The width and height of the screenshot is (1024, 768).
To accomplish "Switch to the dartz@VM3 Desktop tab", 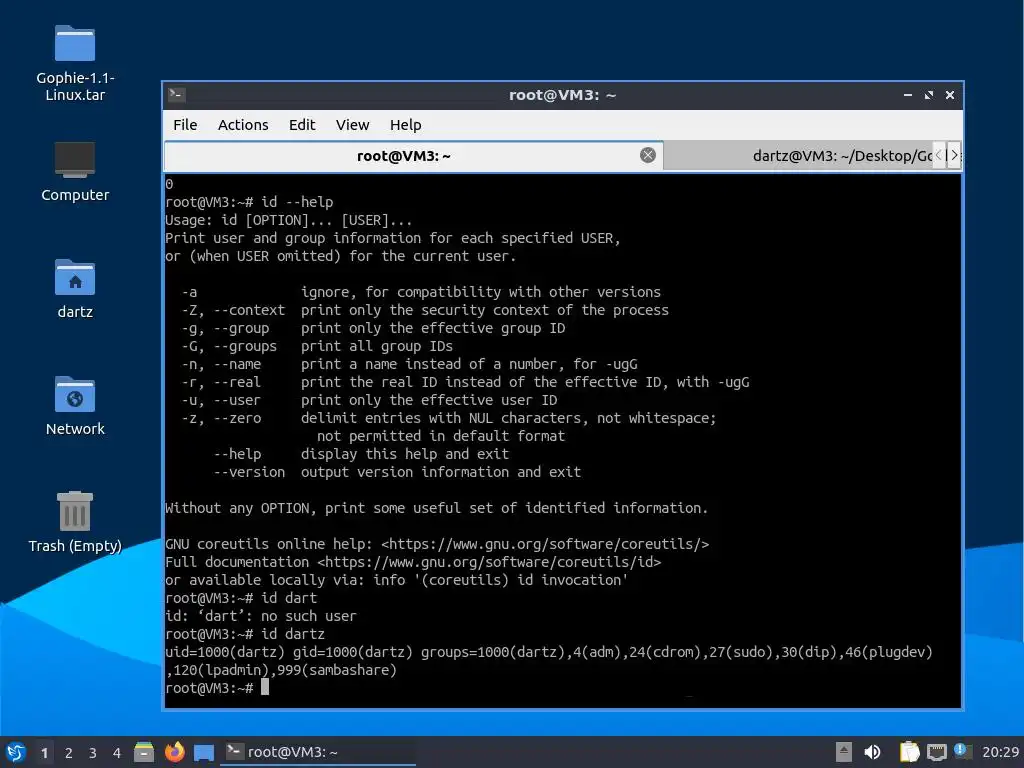I will 798,155.
